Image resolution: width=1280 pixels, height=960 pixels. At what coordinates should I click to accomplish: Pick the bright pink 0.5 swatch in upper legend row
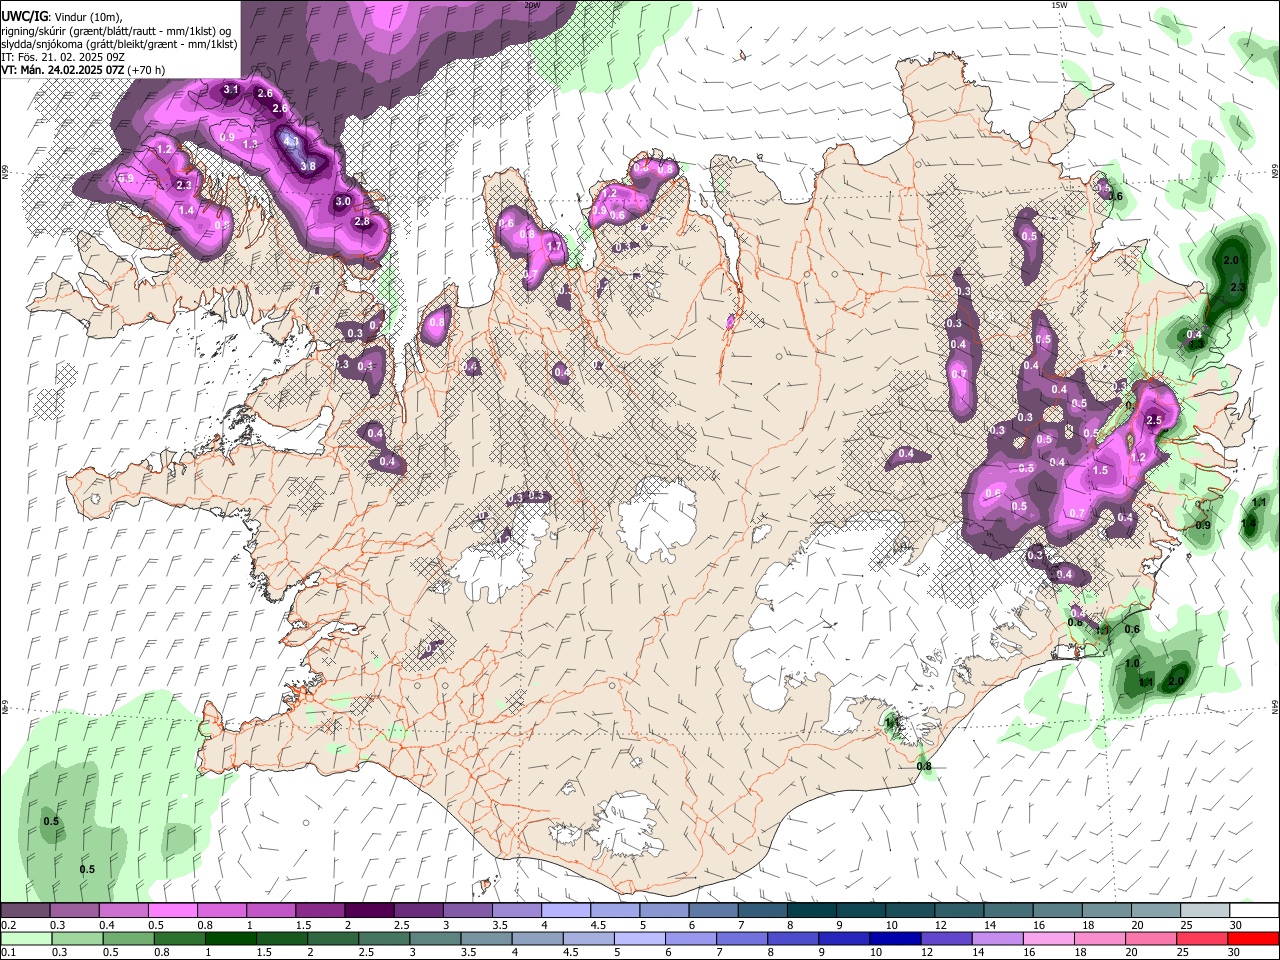173,910
